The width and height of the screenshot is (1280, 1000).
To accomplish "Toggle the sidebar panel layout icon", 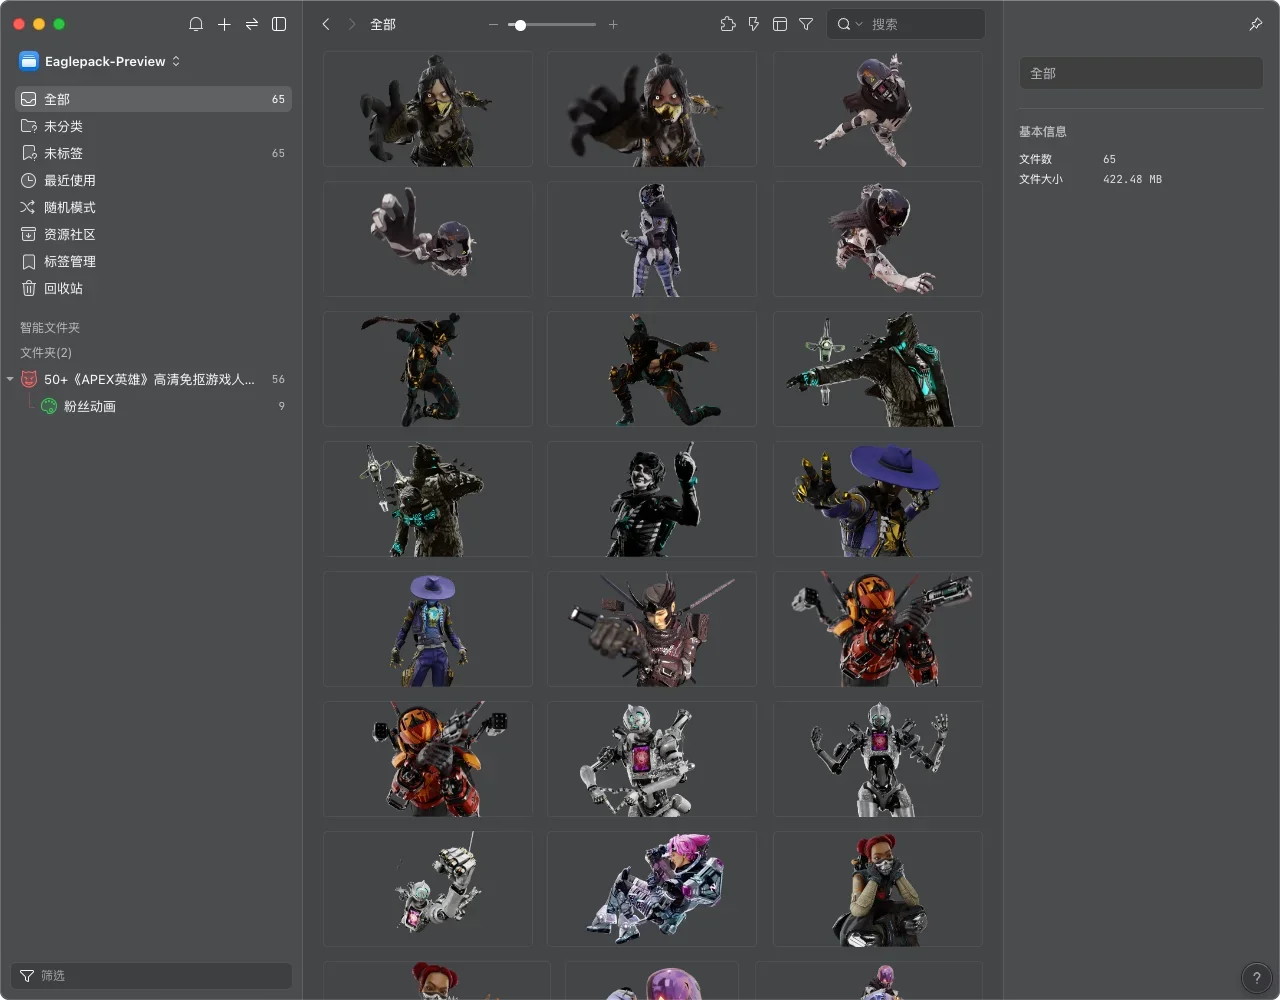I will pyautogui.click(x=279, y=24).
